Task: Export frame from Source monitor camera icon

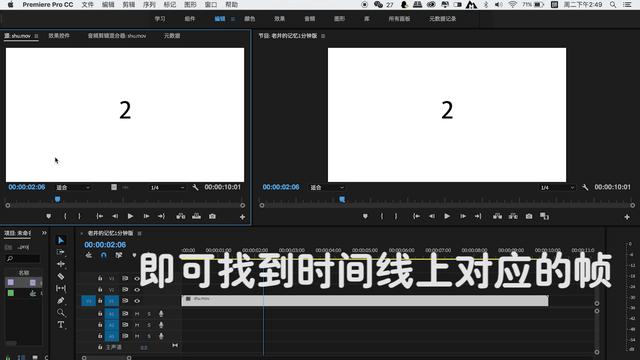Action: [212, 216]
